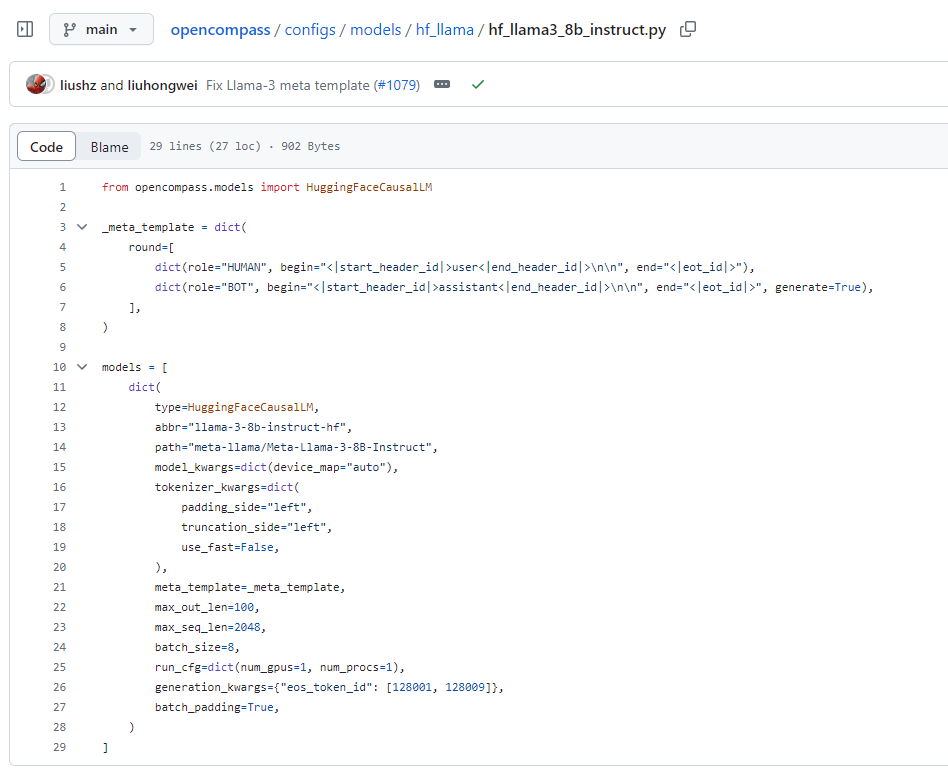The height and width of the screenshot is (772, 948).
Task: Navigate to the configs folder breadcrumb
Action: 310,30
